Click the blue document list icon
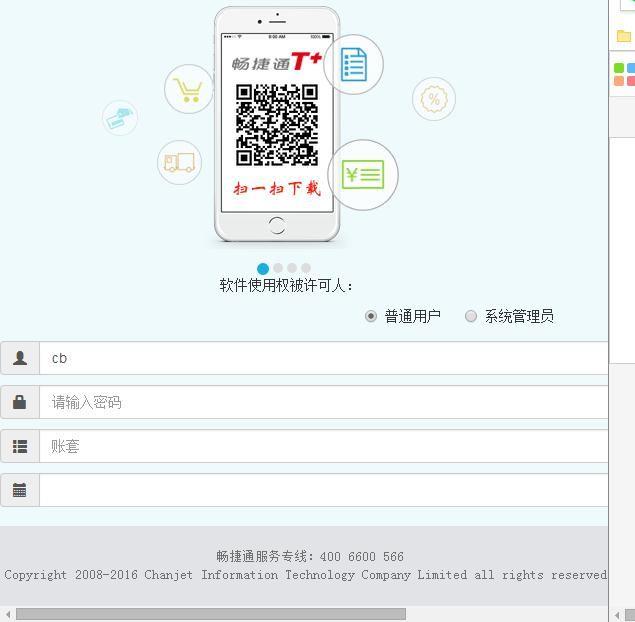The image size is (635, 622). 354,64
